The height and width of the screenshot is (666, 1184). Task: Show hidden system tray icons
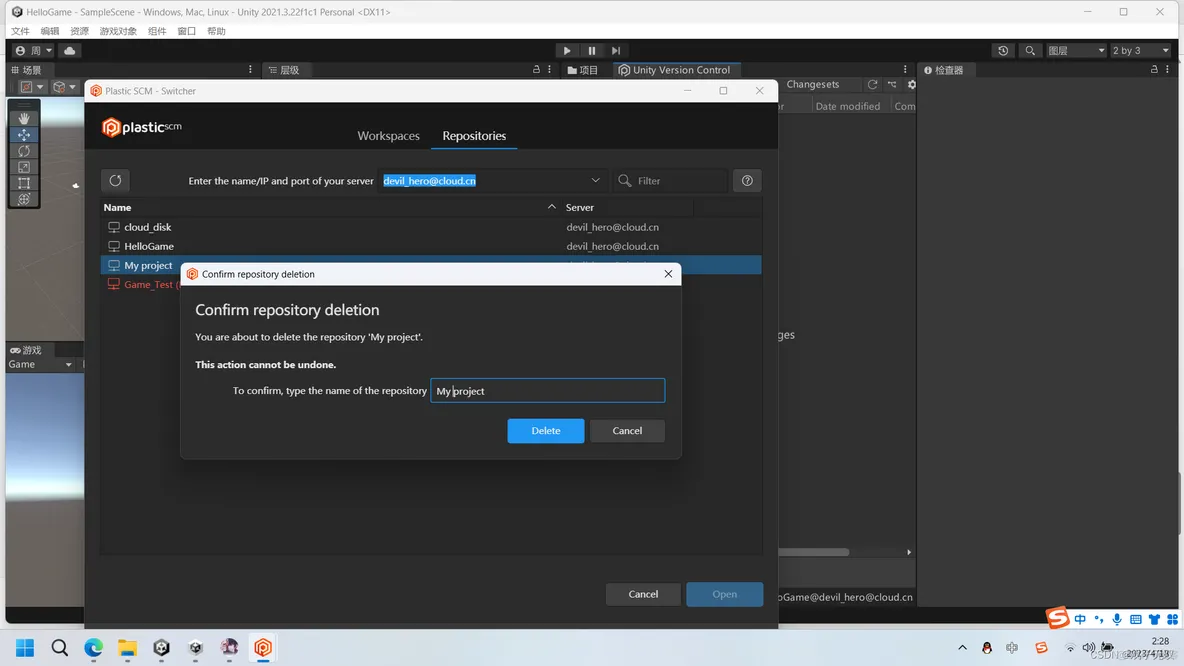click(x=962, y=648)
